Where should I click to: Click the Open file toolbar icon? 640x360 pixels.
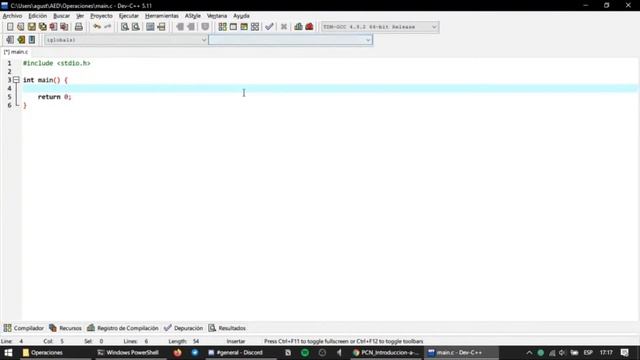pyautogui.click(x=20, y=27)
